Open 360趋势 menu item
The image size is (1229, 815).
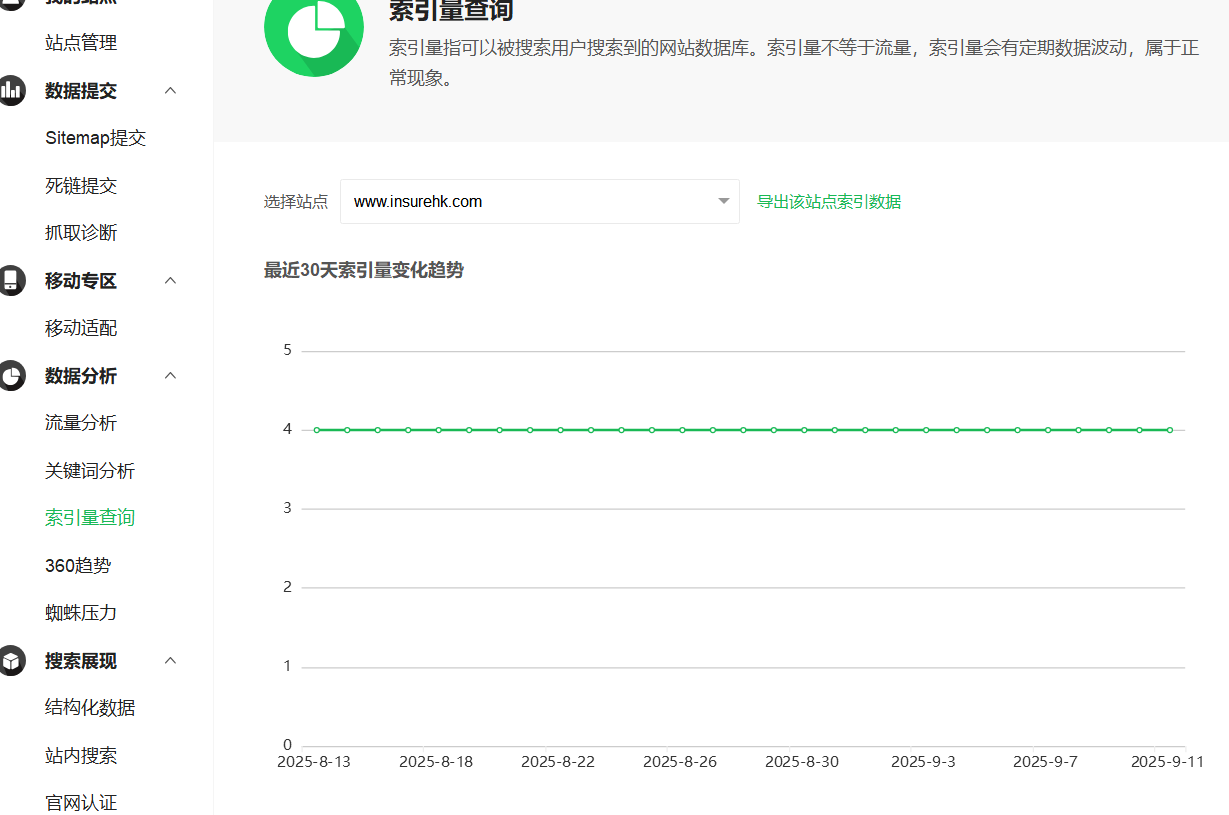[x=78, y=566]
